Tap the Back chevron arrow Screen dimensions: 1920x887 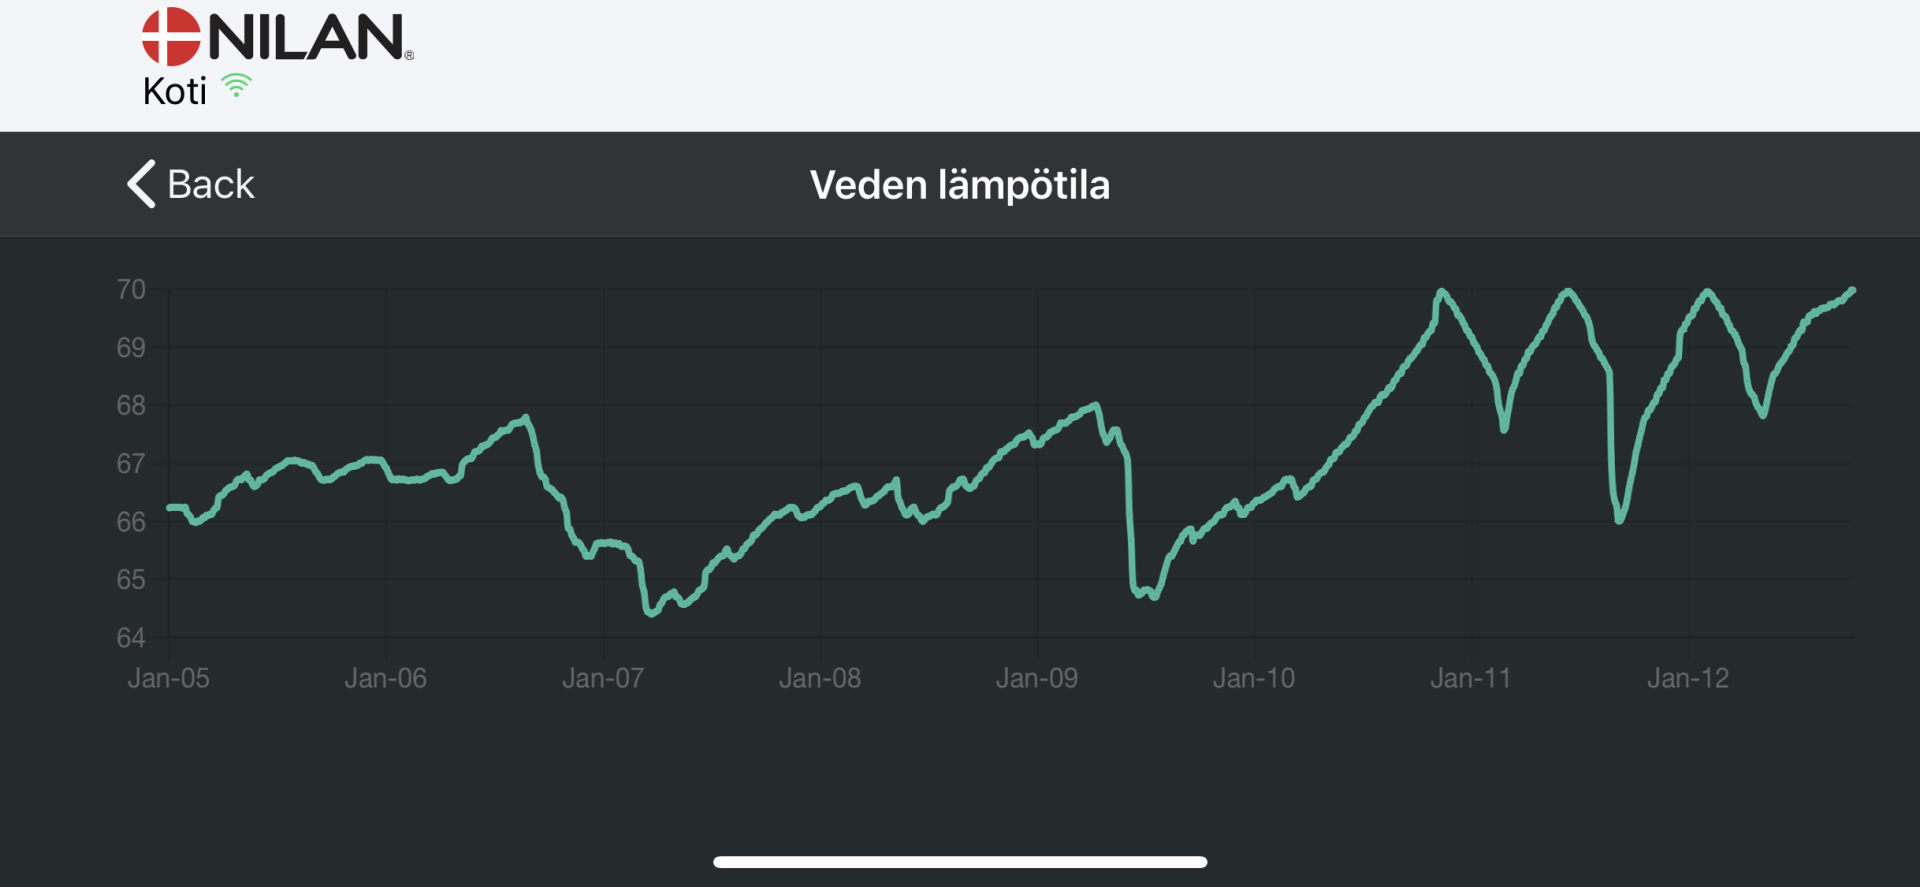click(142, 184)
